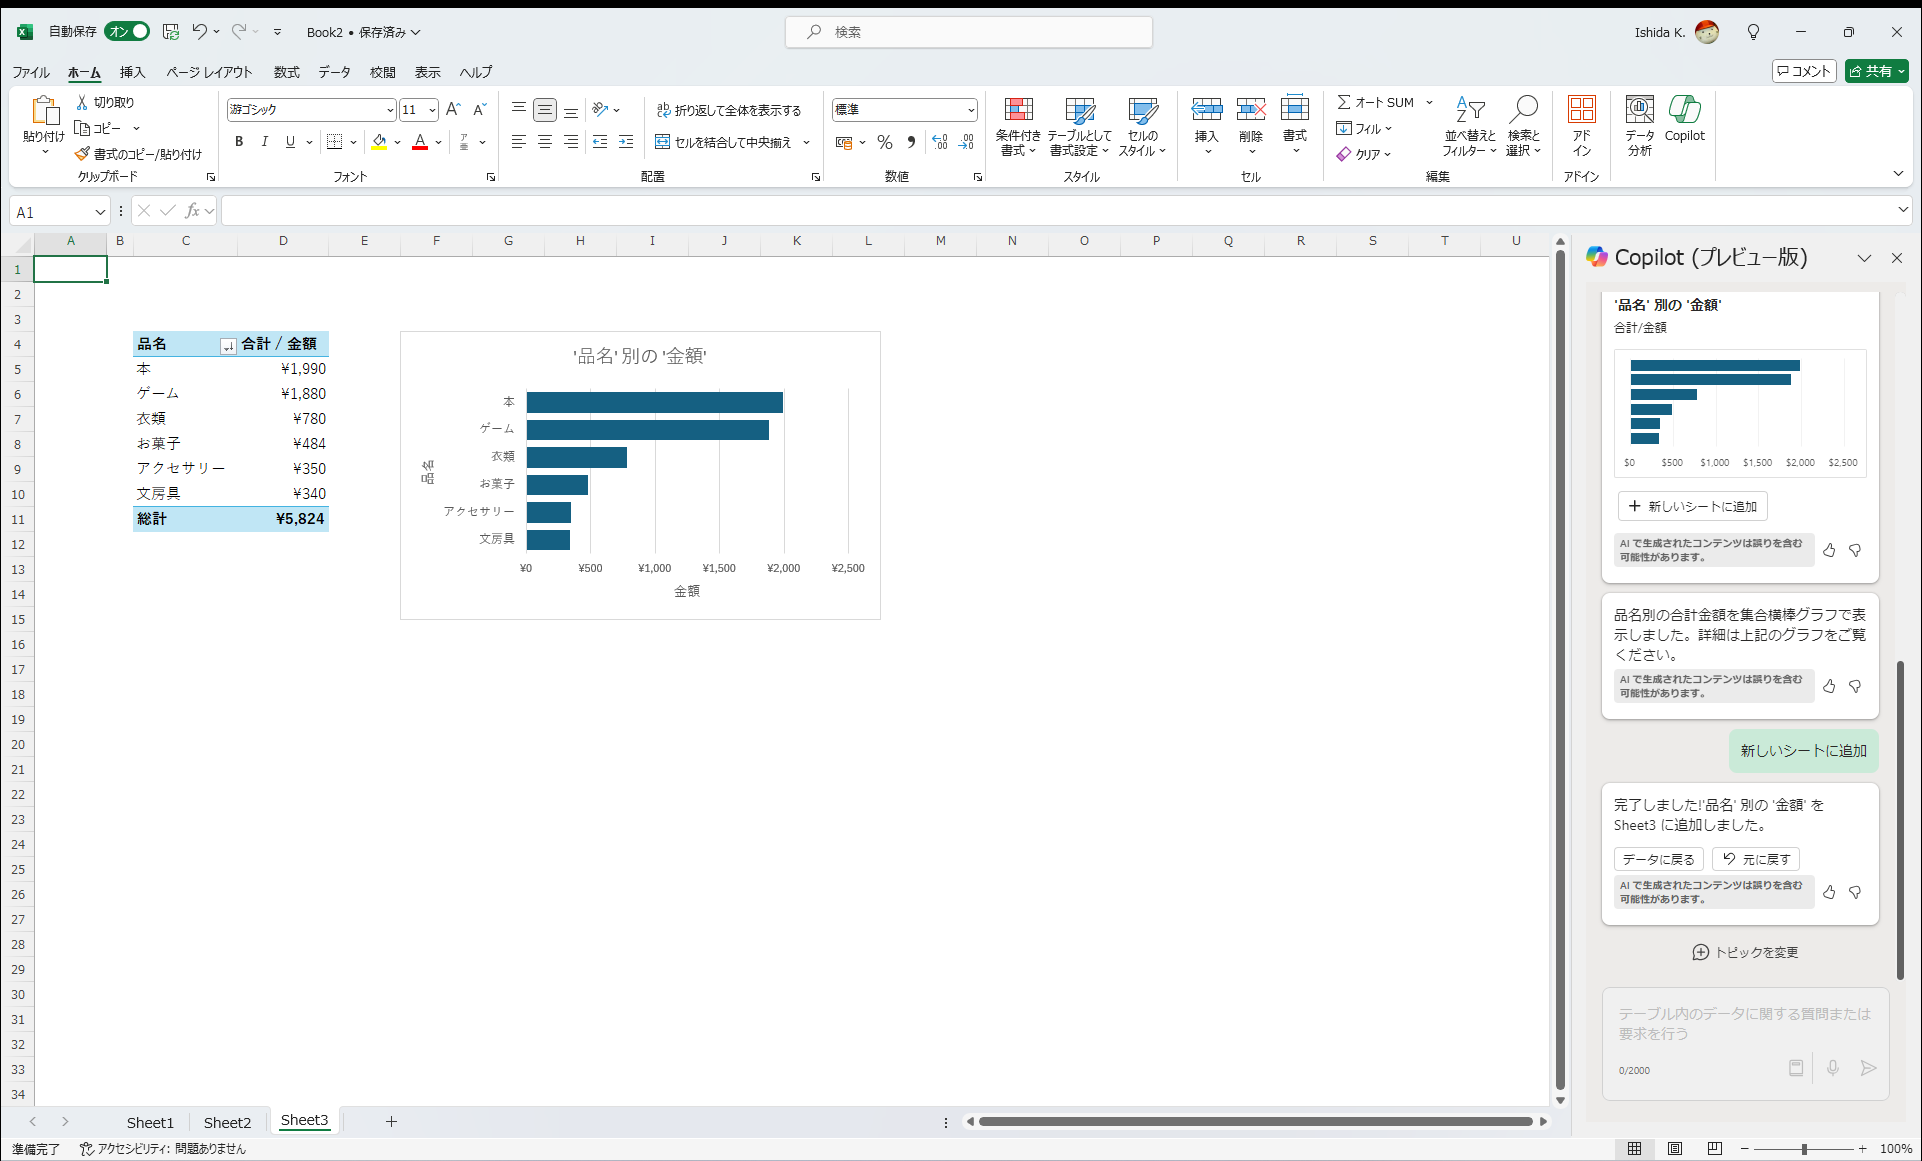Screen dimensions: 1922x1161
Task: Click the Add to new sheet (新しいシートに追加) button
Action: tap(1692, 506)
